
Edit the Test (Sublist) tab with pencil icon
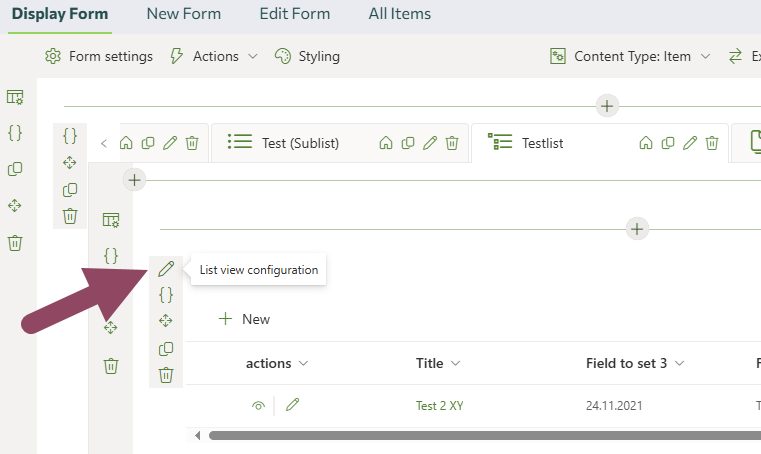(430, 143)
